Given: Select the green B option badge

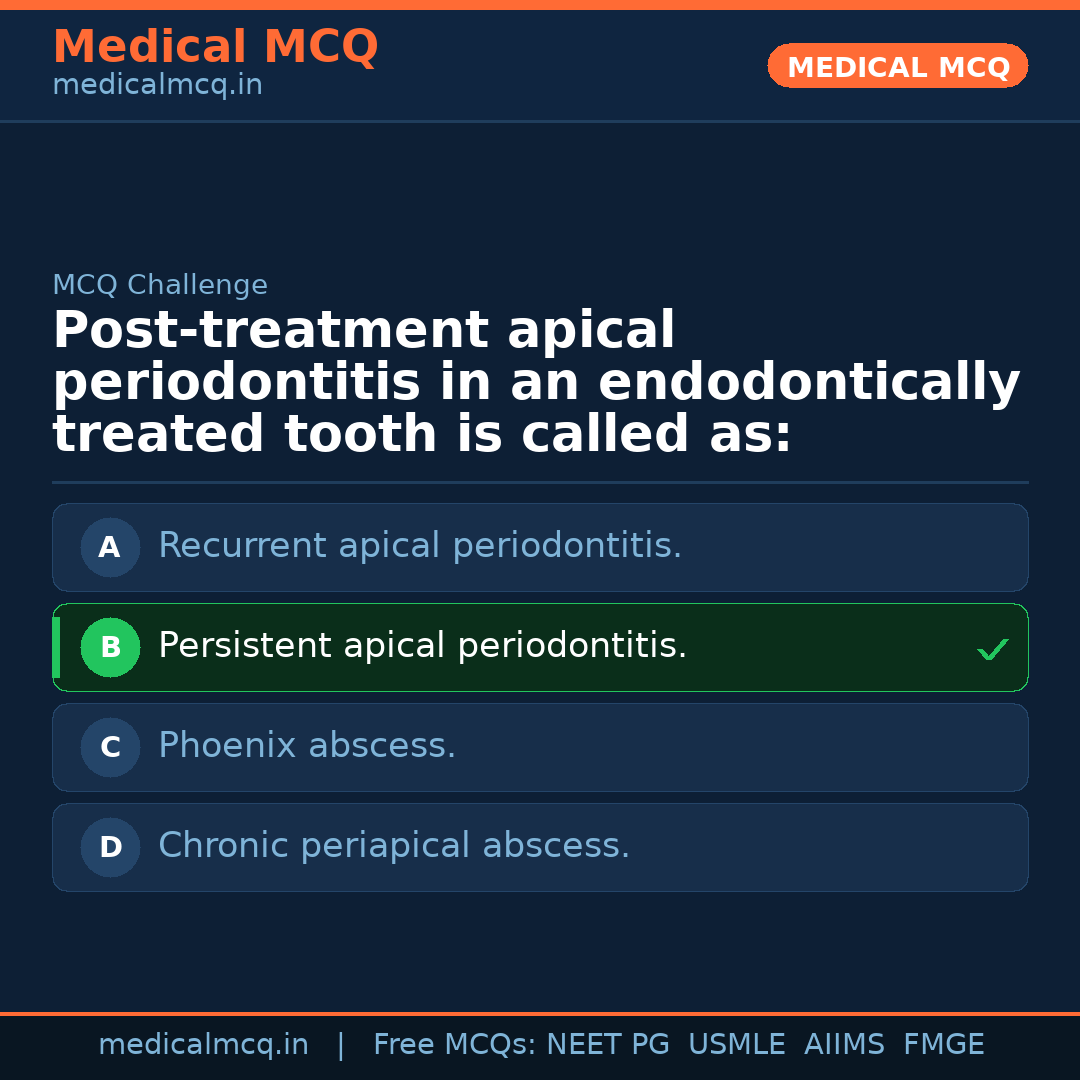Looking at the screenshot, I should (x=110, y=647).
